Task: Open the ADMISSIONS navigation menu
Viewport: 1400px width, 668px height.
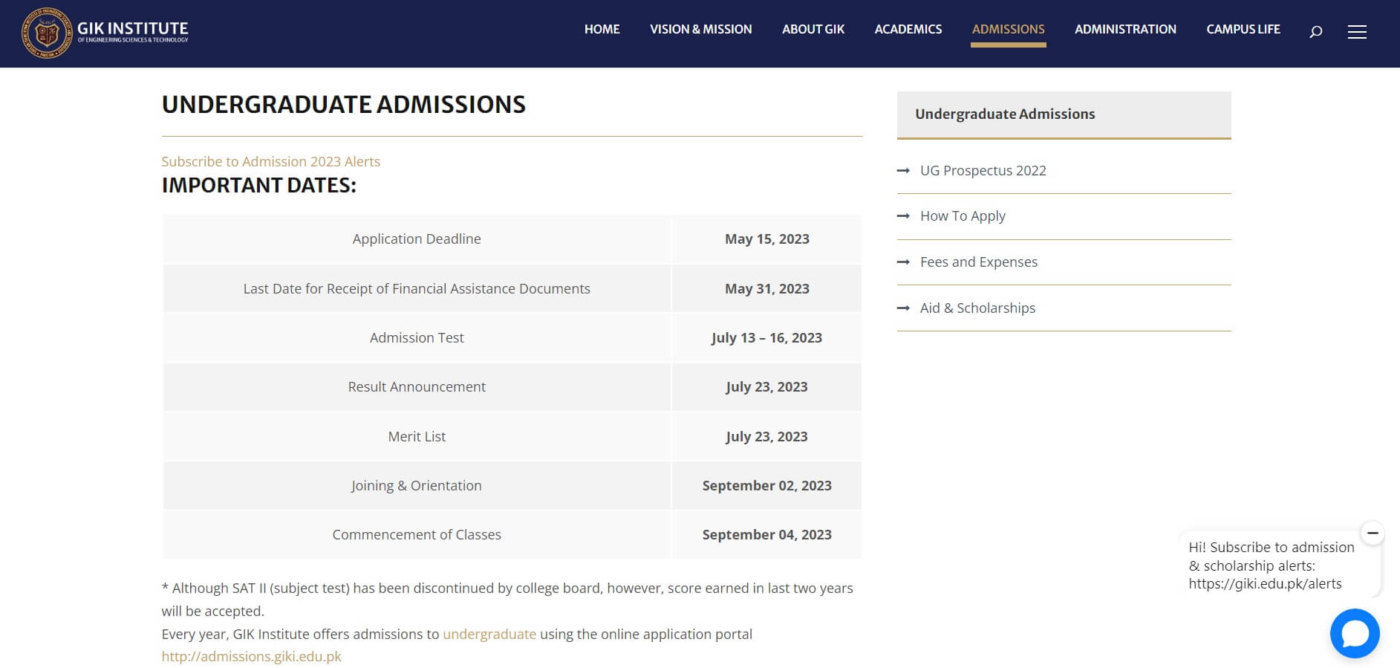Action: click(1008, 29)
